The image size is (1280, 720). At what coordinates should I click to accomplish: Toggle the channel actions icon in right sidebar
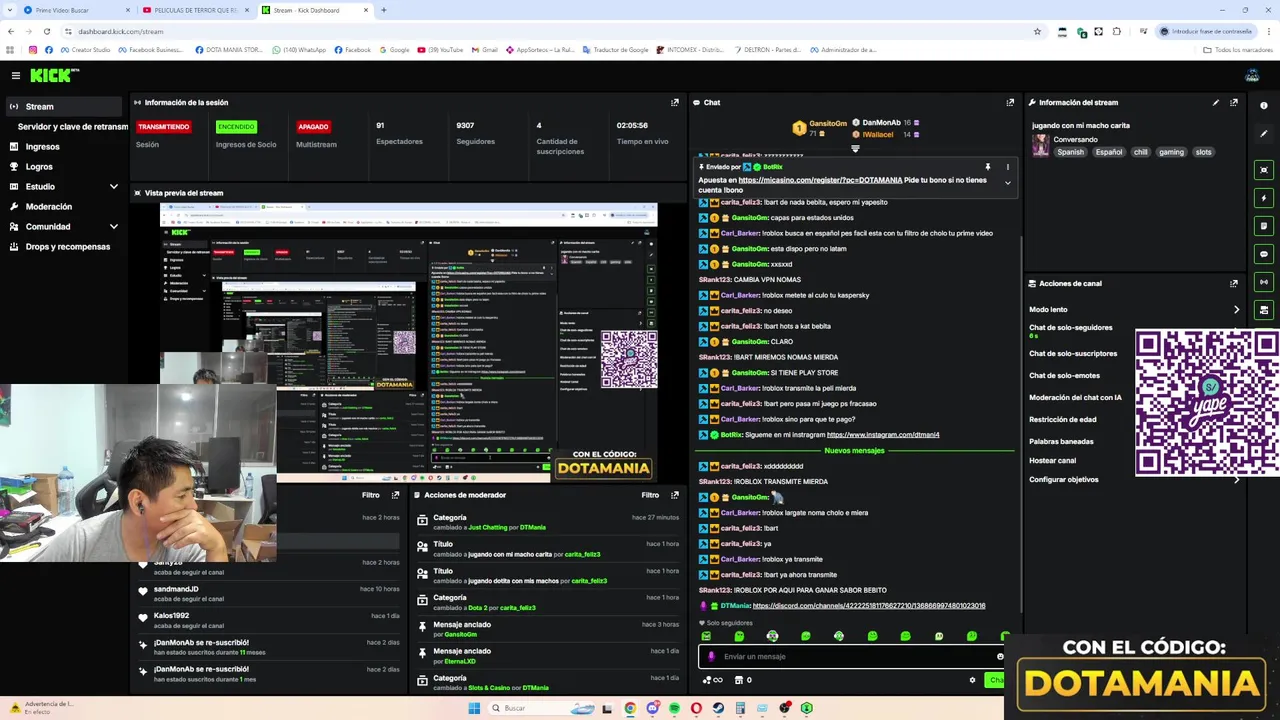(1264, 310)
